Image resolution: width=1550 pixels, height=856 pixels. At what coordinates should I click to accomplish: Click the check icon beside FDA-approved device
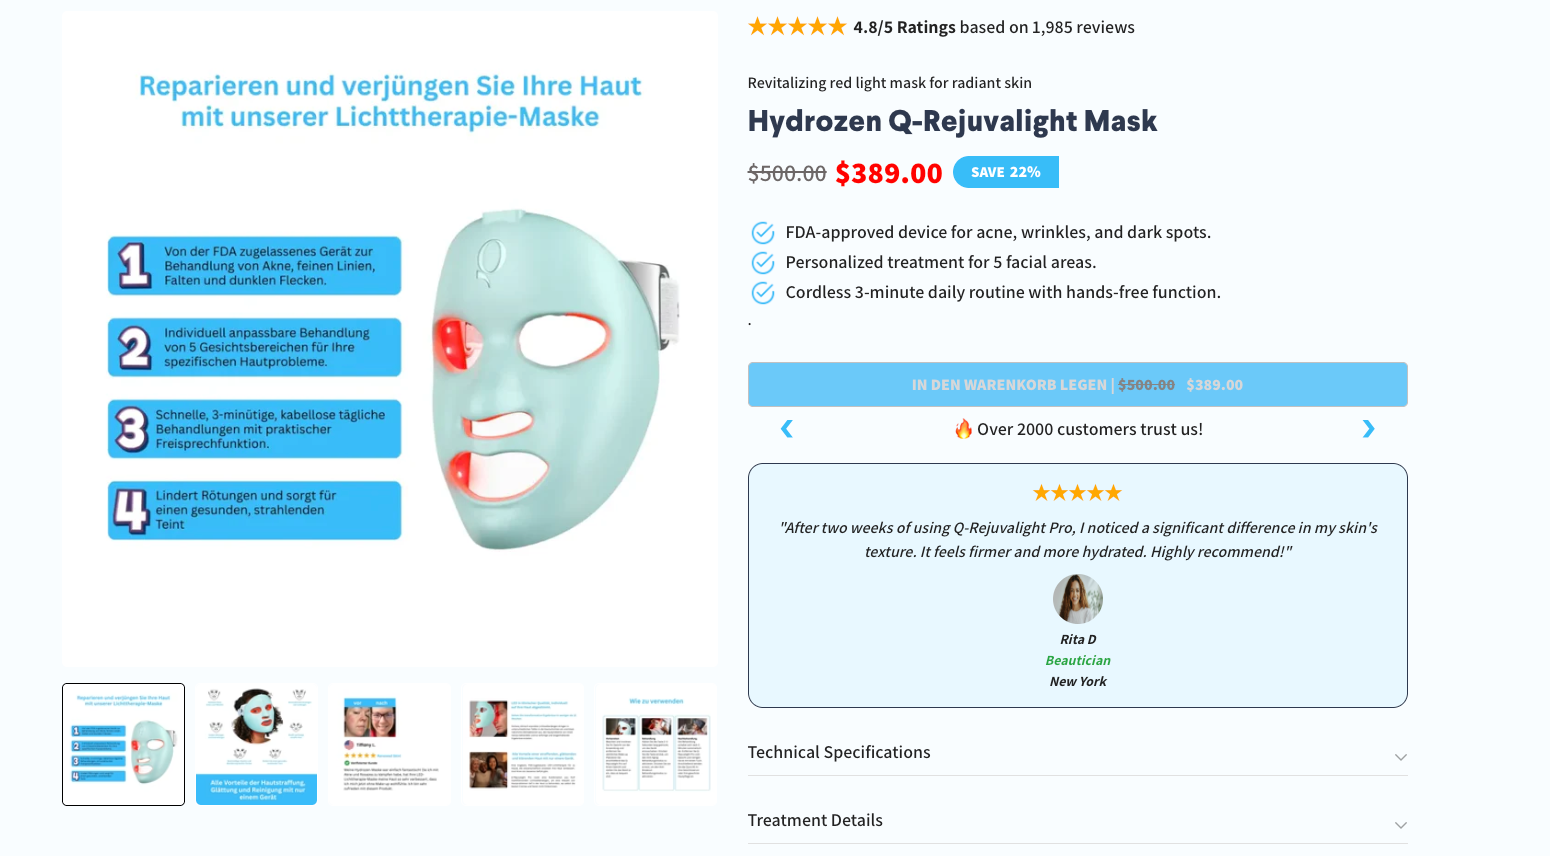pos(763,233)
